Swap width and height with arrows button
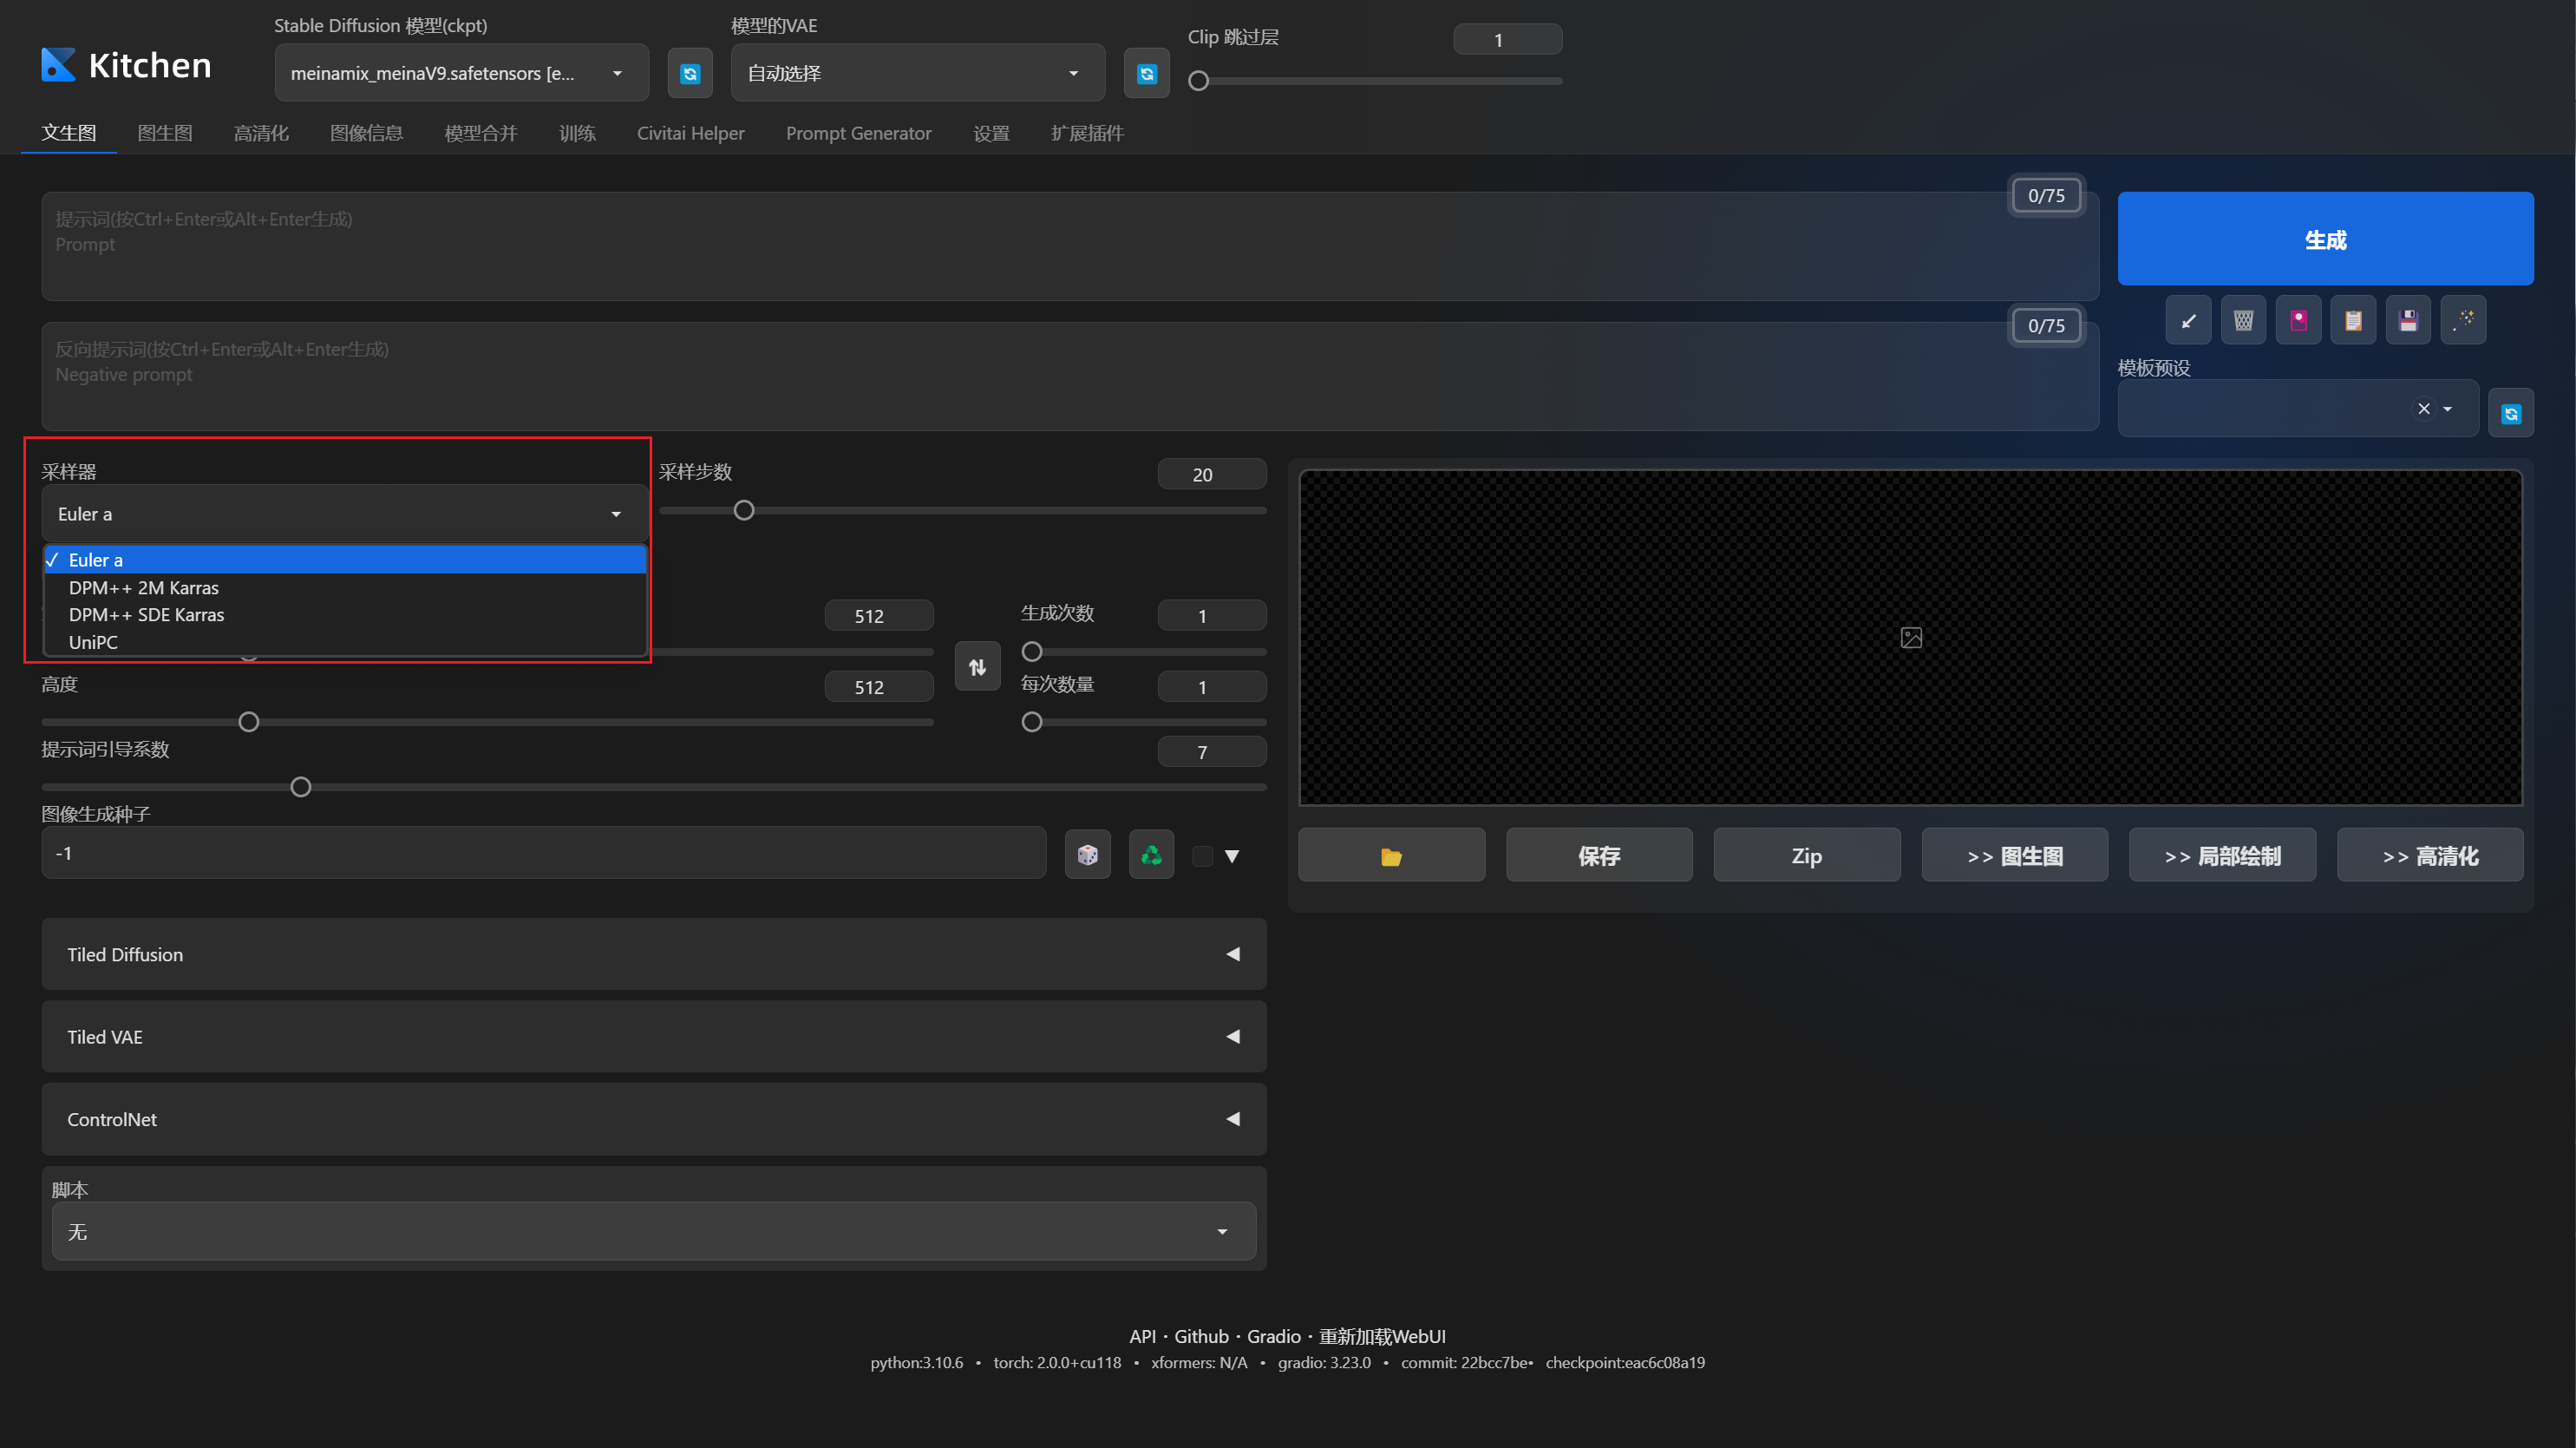Screen dimensions: 2576x1448 tap(977, 666)
